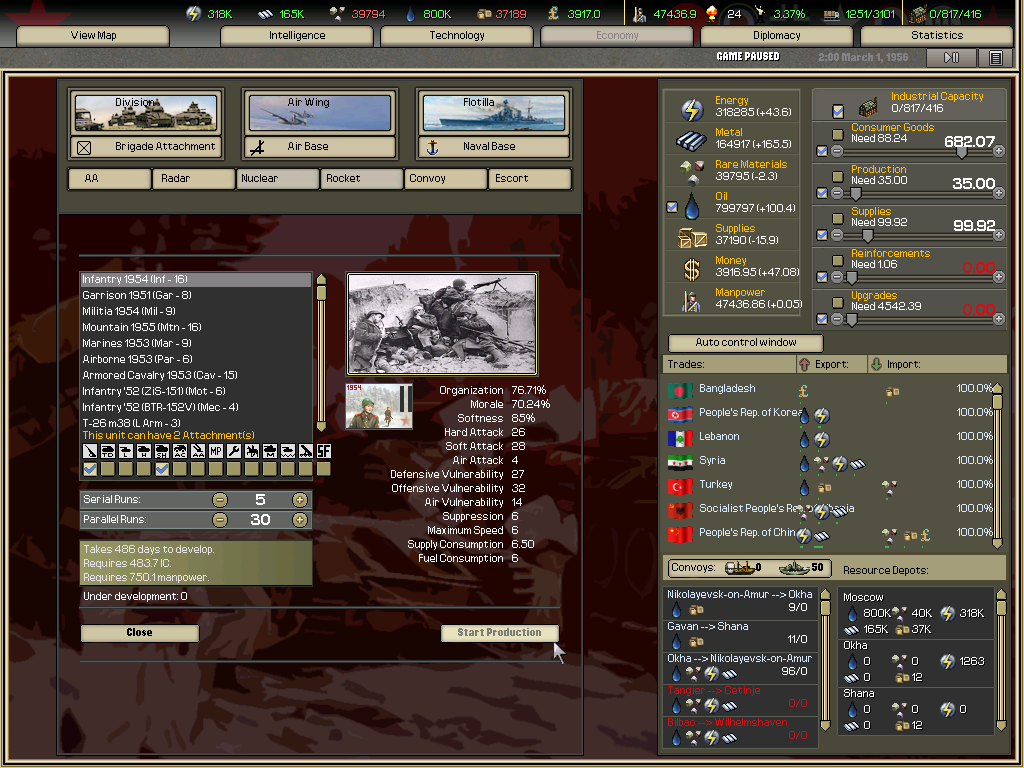Open the game menu list icon
The width and height of the screenshot is (1024, 768).
[x=995, y=58]
